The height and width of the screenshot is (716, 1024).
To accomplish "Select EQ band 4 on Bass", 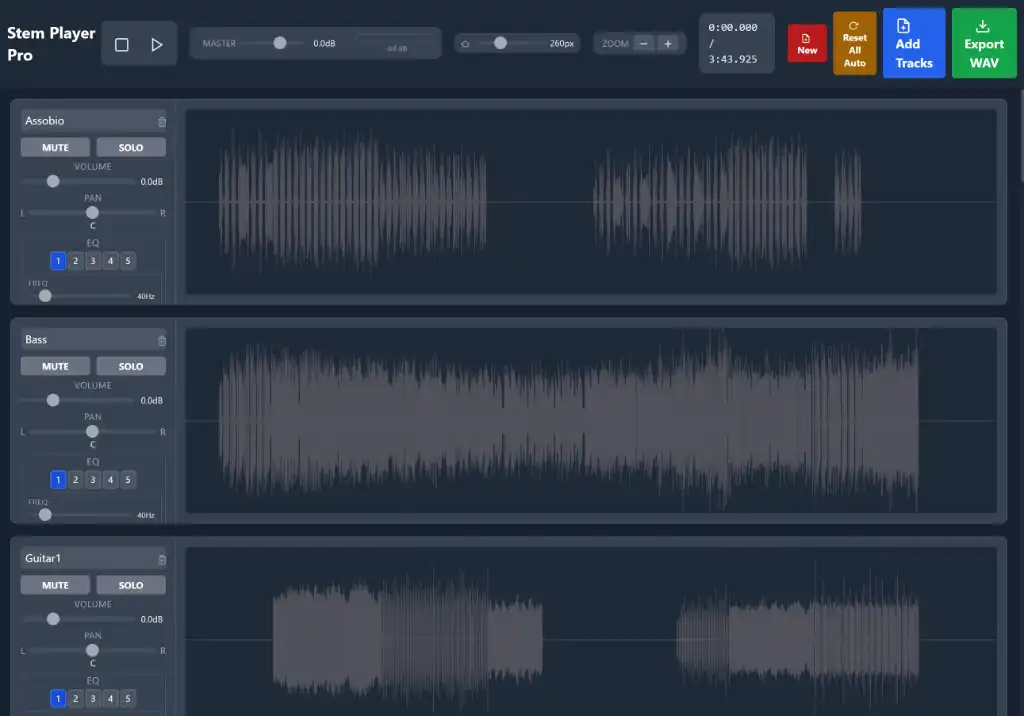I will [110, 480].
